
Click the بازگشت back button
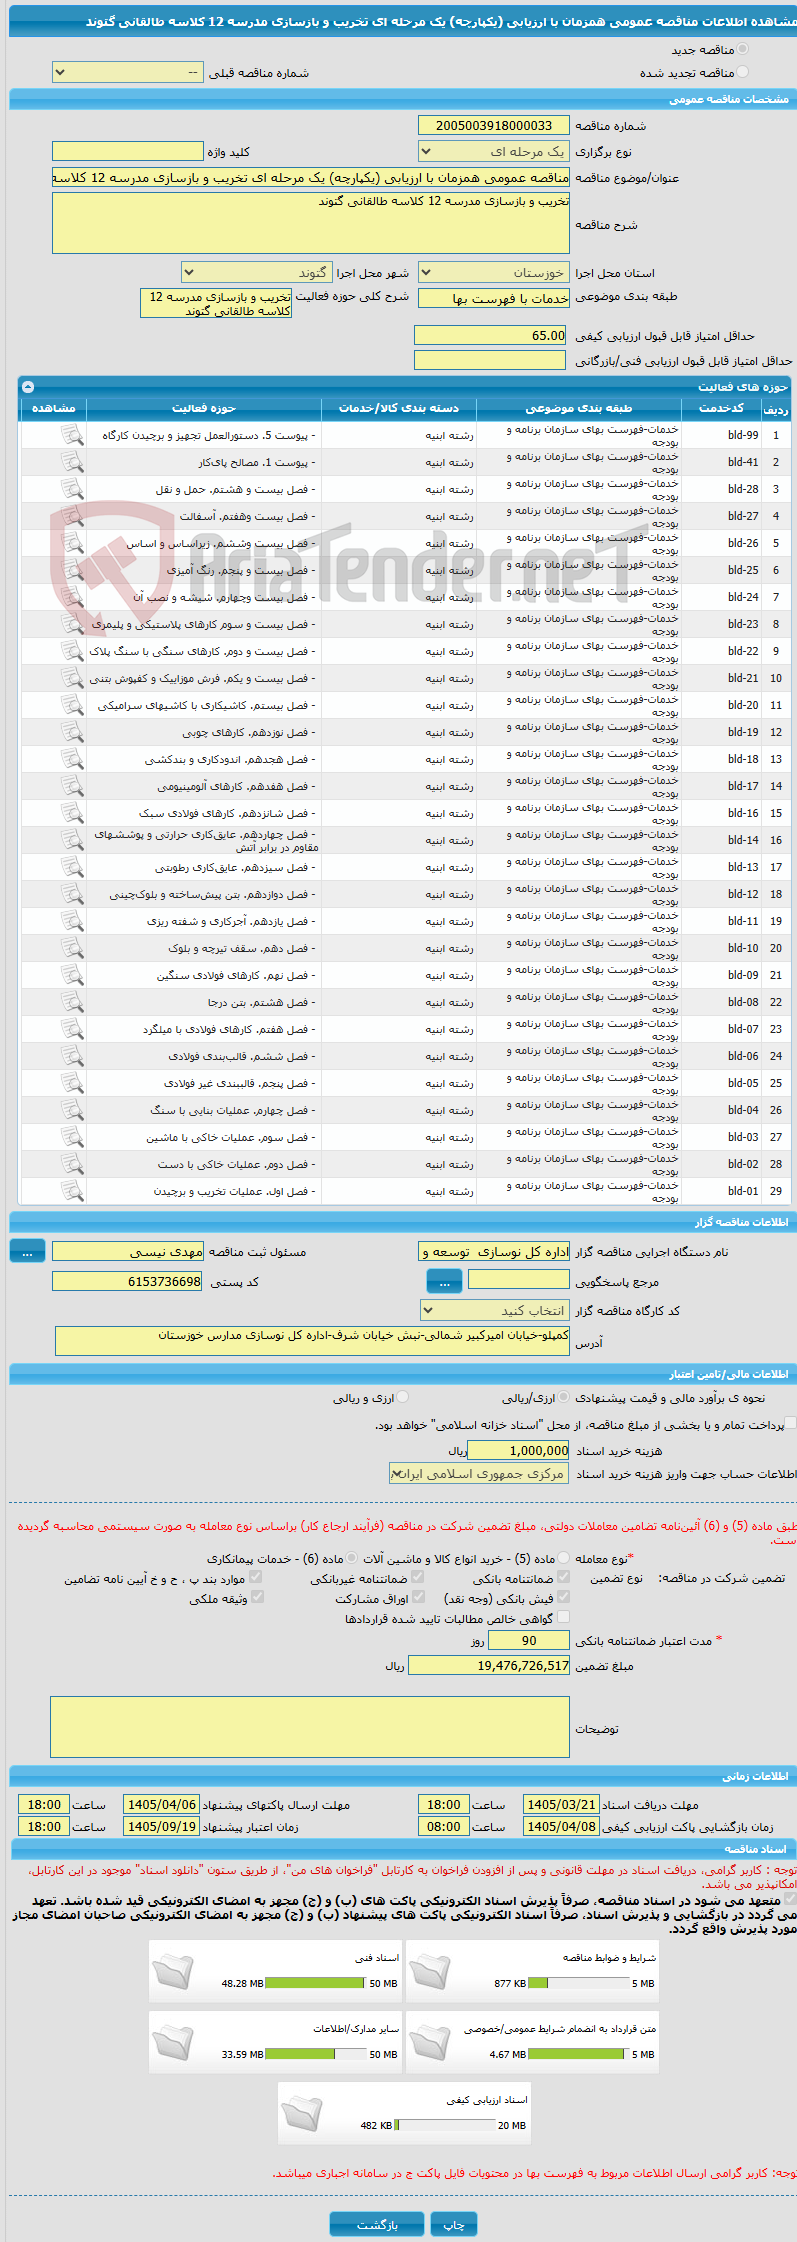[377, 2223]
